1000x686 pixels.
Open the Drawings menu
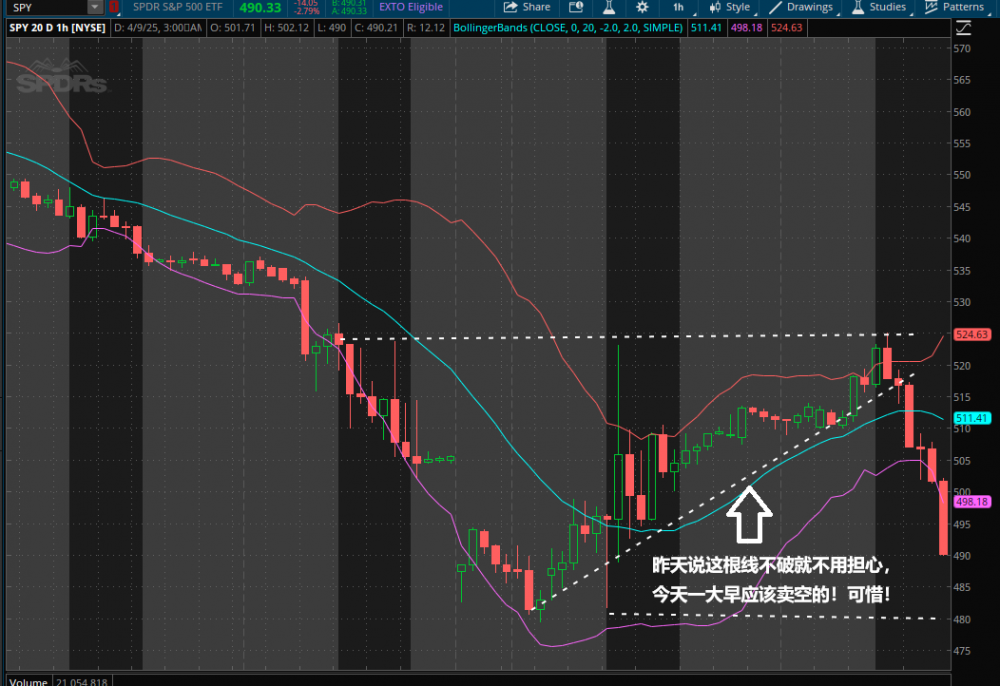click(x=801, y=7)
